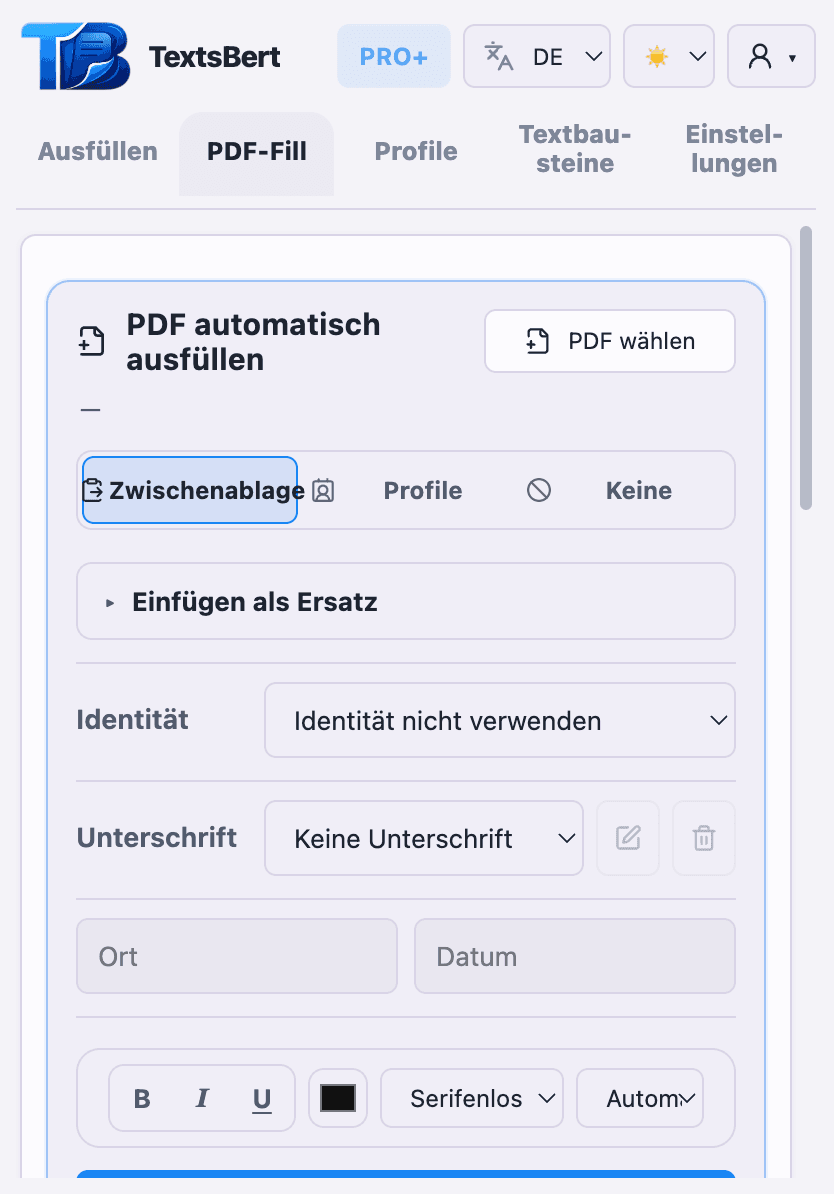834x1194 pixels.
Task: Toggle bold formatting
Action: (x=142, y=1098)
